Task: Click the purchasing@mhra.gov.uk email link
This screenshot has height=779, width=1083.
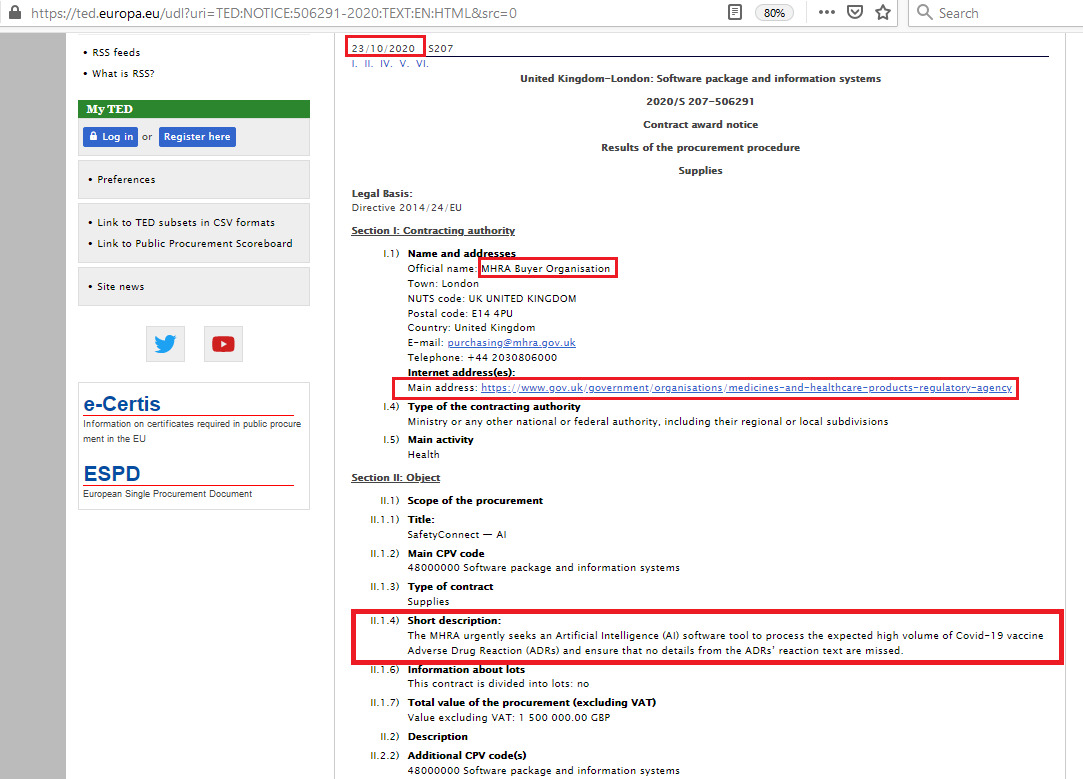Action: pyautogui.click(x=511, y=343)
